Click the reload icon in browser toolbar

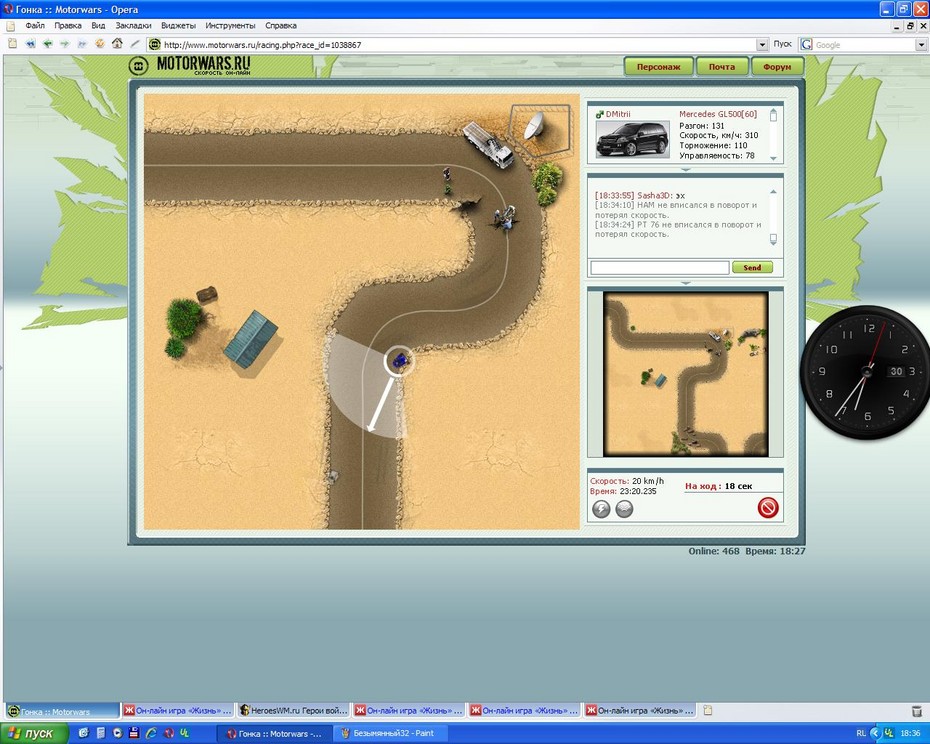coord(99,44)
